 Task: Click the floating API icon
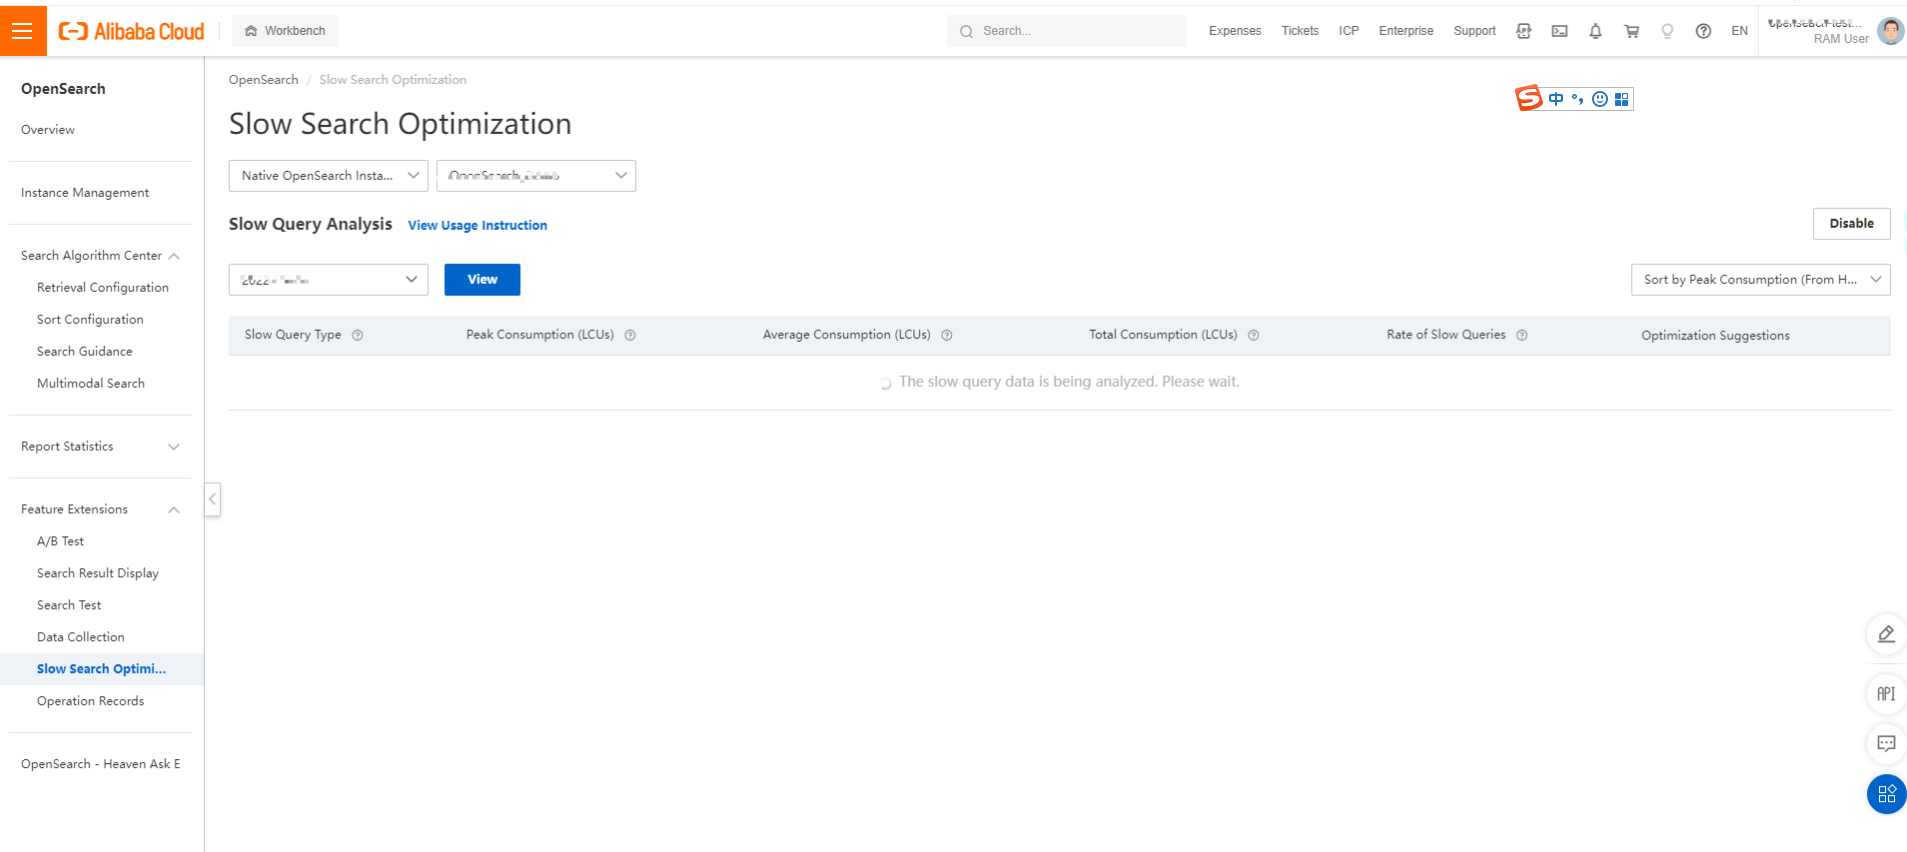(1886, 694)
